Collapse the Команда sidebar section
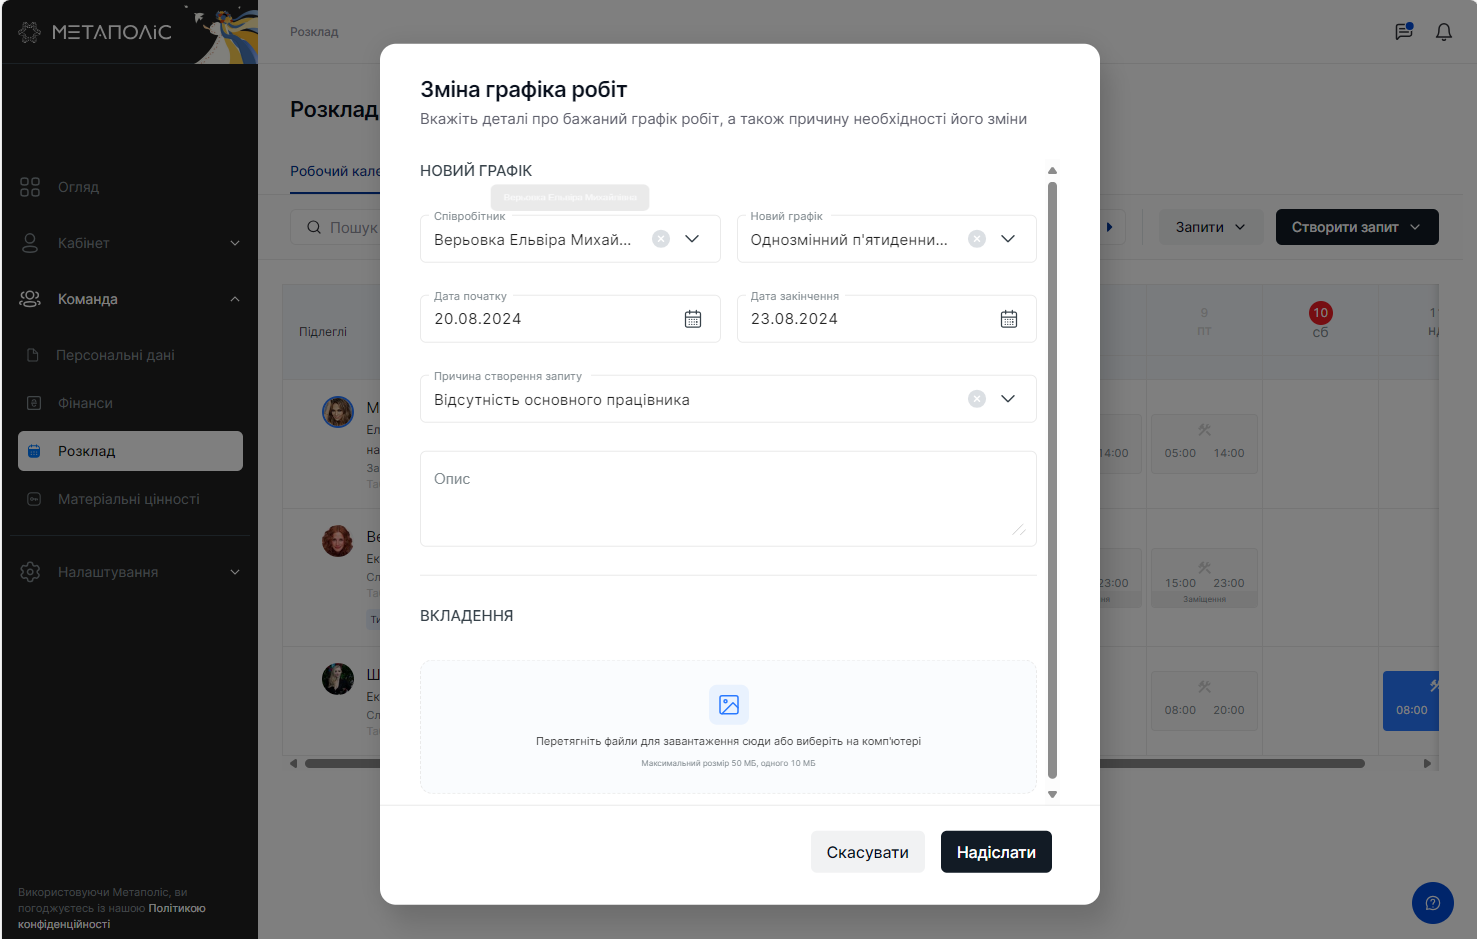Screen dimensions: 1477x939 [x=235, y=299]
